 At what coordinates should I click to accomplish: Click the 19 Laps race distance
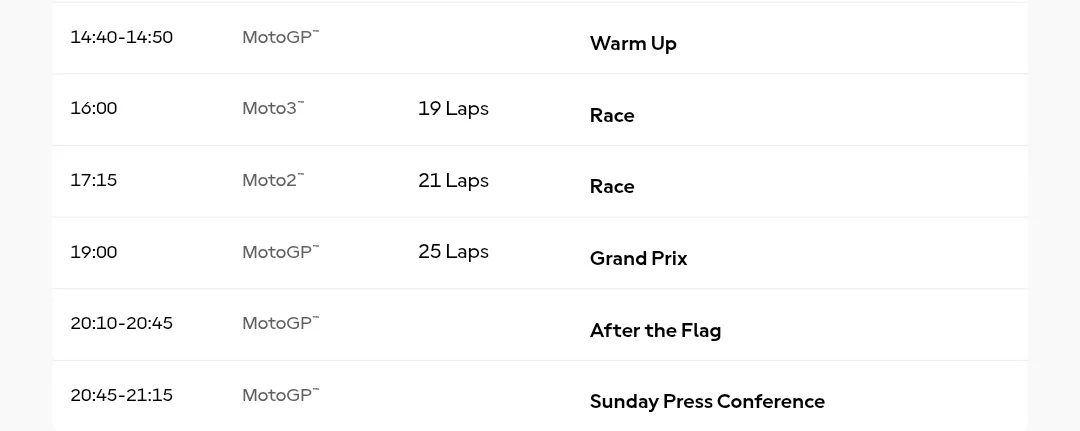coord(453,109)
